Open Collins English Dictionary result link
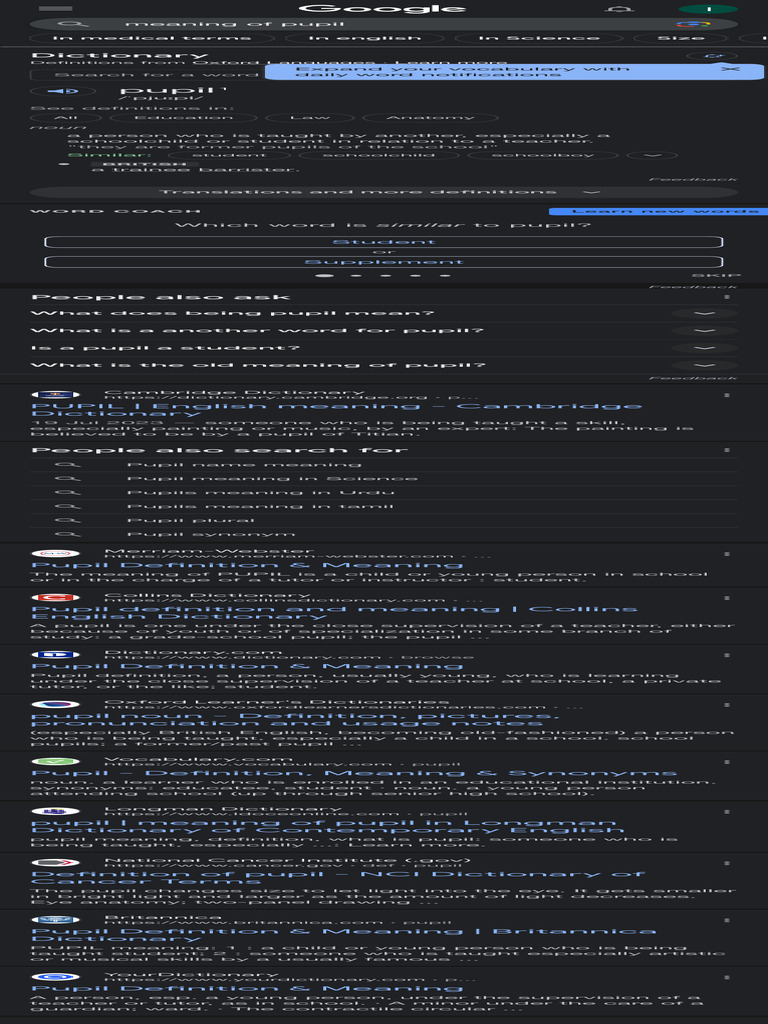The height and width of the screenshot is (1024, 768). [334, 612]
